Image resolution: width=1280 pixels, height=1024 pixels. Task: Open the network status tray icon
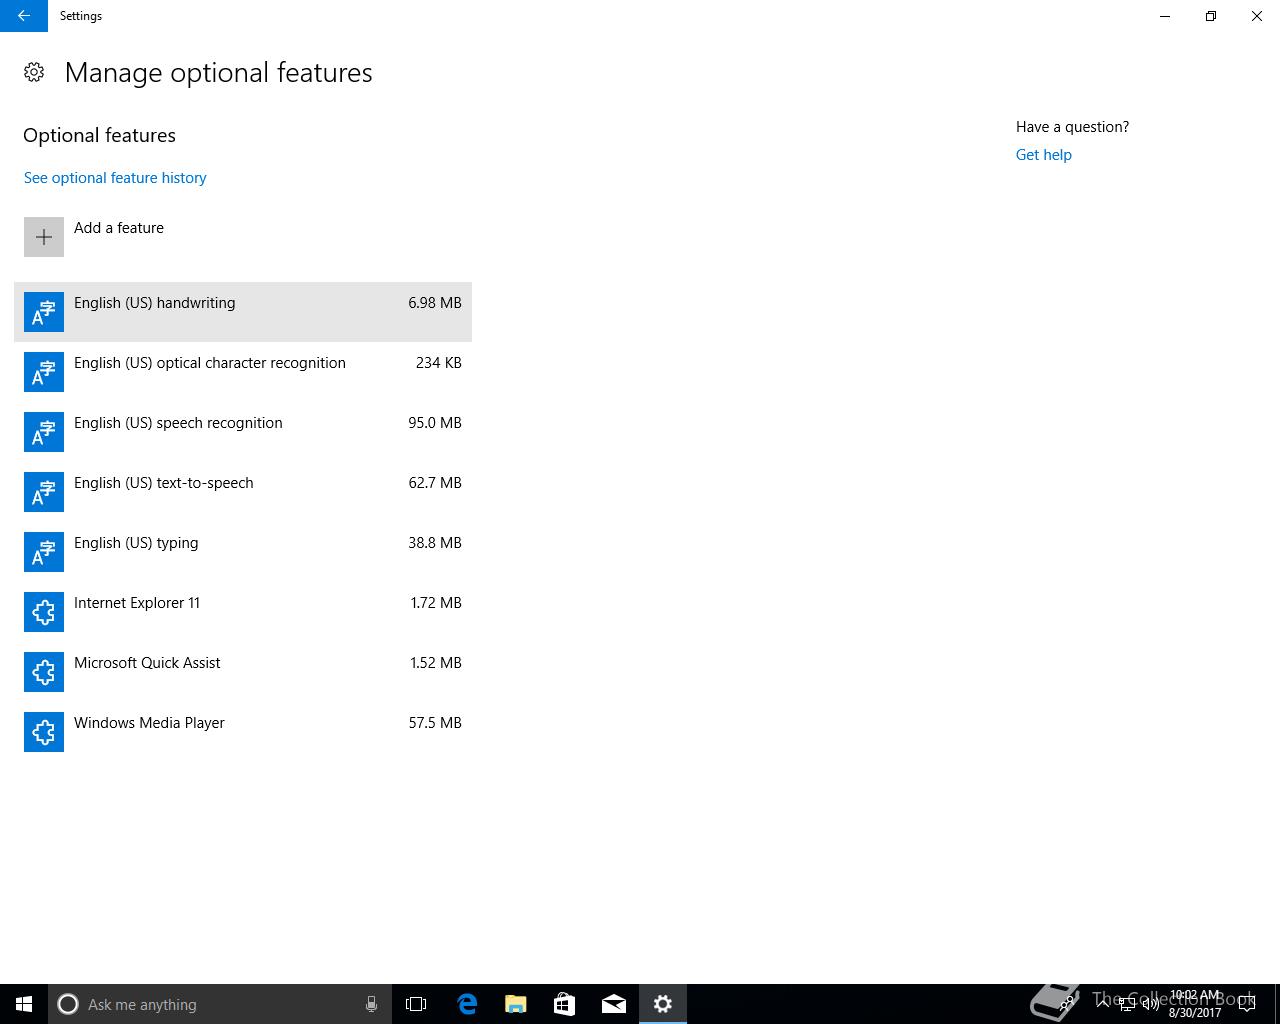click(x=1126, y=1004)
